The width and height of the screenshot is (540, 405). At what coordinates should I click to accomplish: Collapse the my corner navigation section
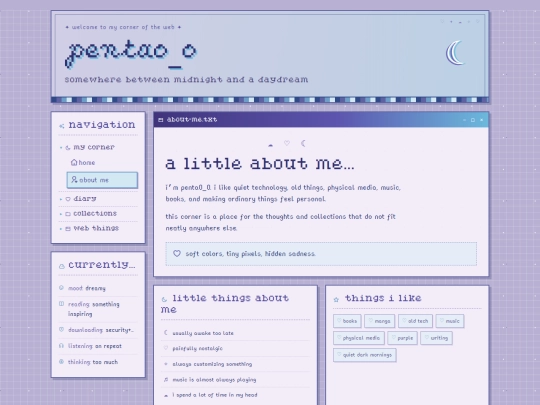98,147
